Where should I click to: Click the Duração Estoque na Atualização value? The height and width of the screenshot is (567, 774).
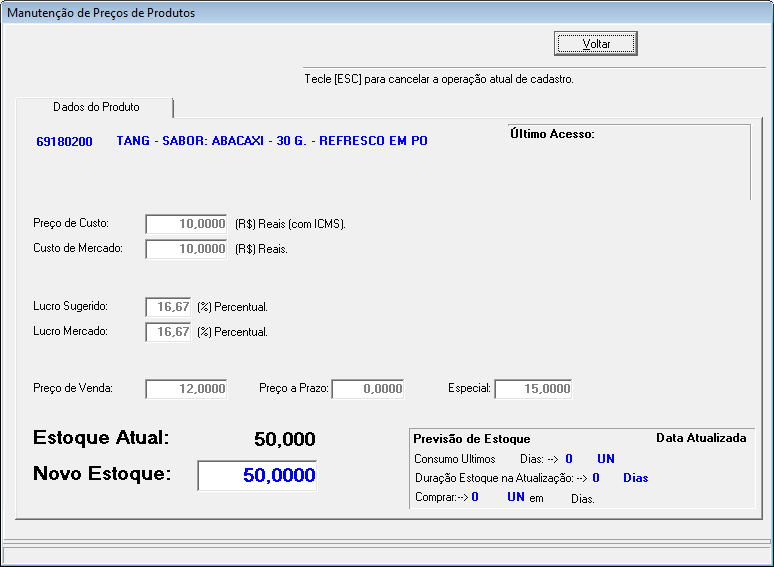click(596, 478)
